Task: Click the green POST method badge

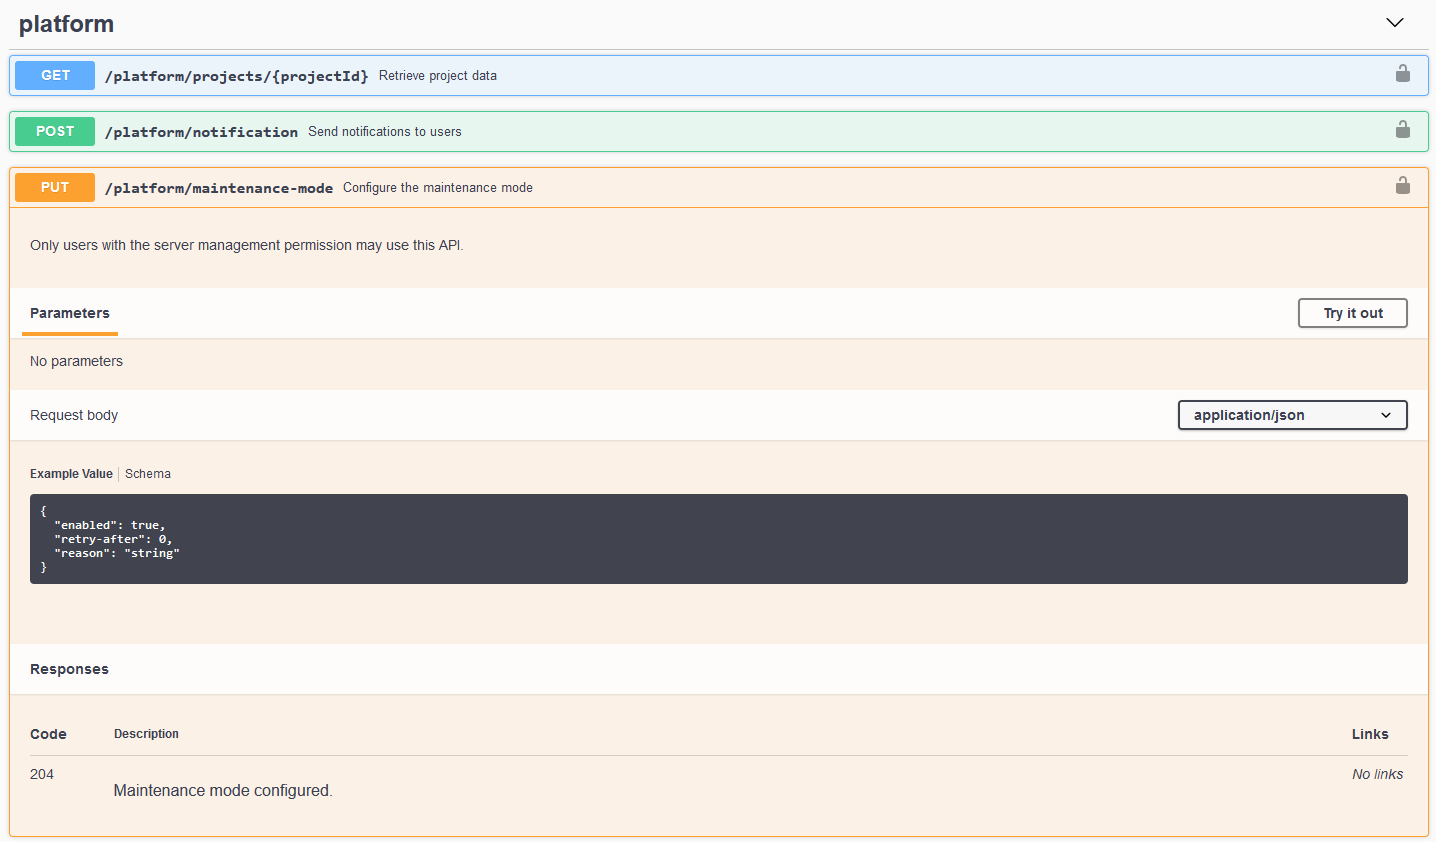Action: (55, 132)
